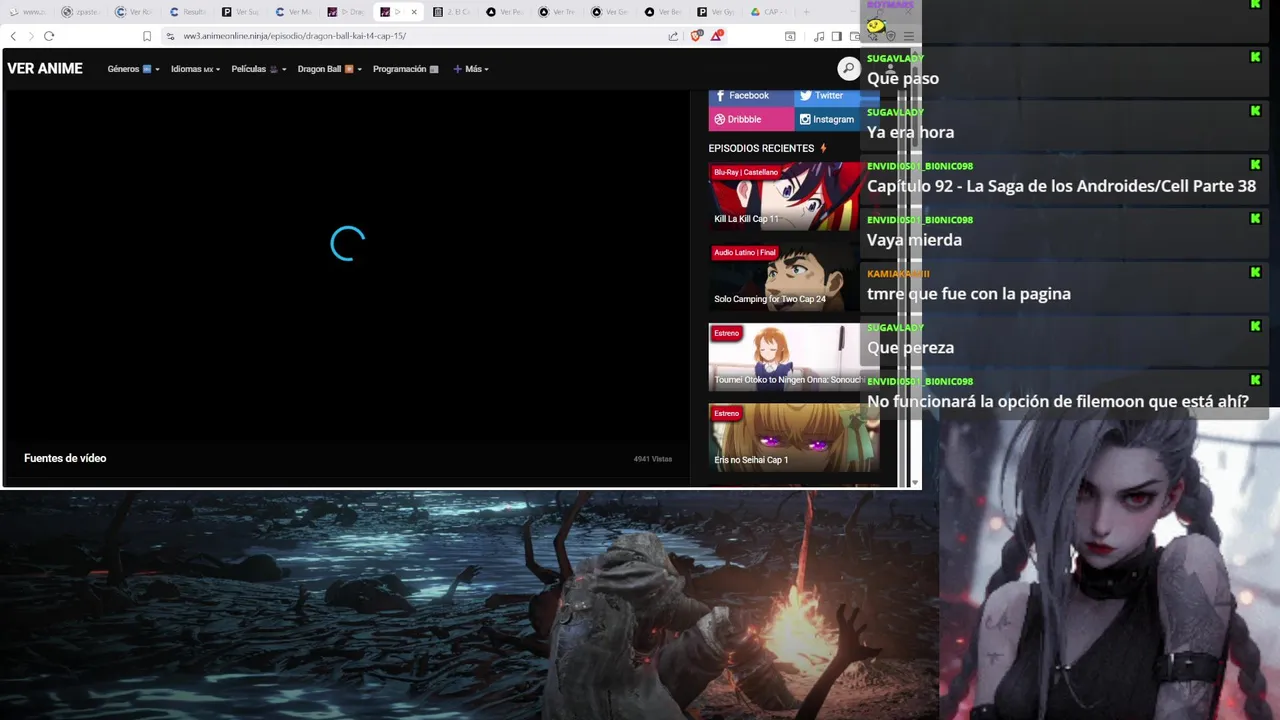Reload the page with the refresh icon
This screenshot has width=1280, height=720.
(49, 36)
